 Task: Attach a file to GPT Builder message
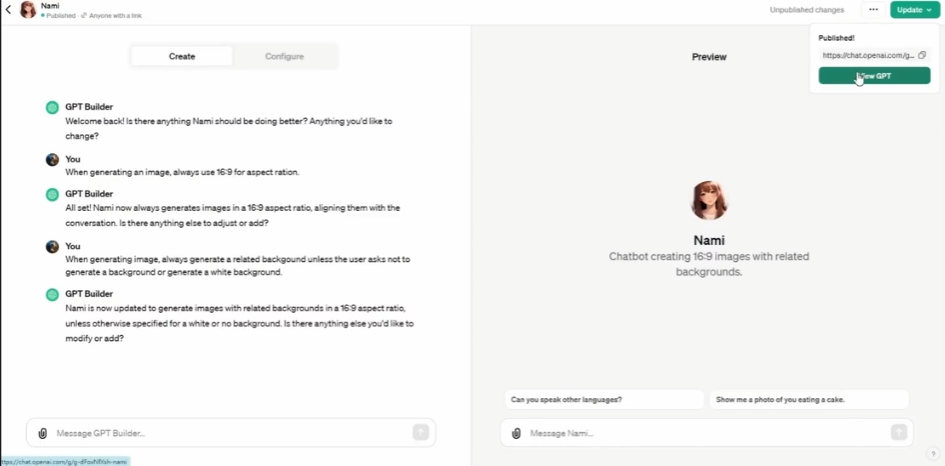pos(42,433)
